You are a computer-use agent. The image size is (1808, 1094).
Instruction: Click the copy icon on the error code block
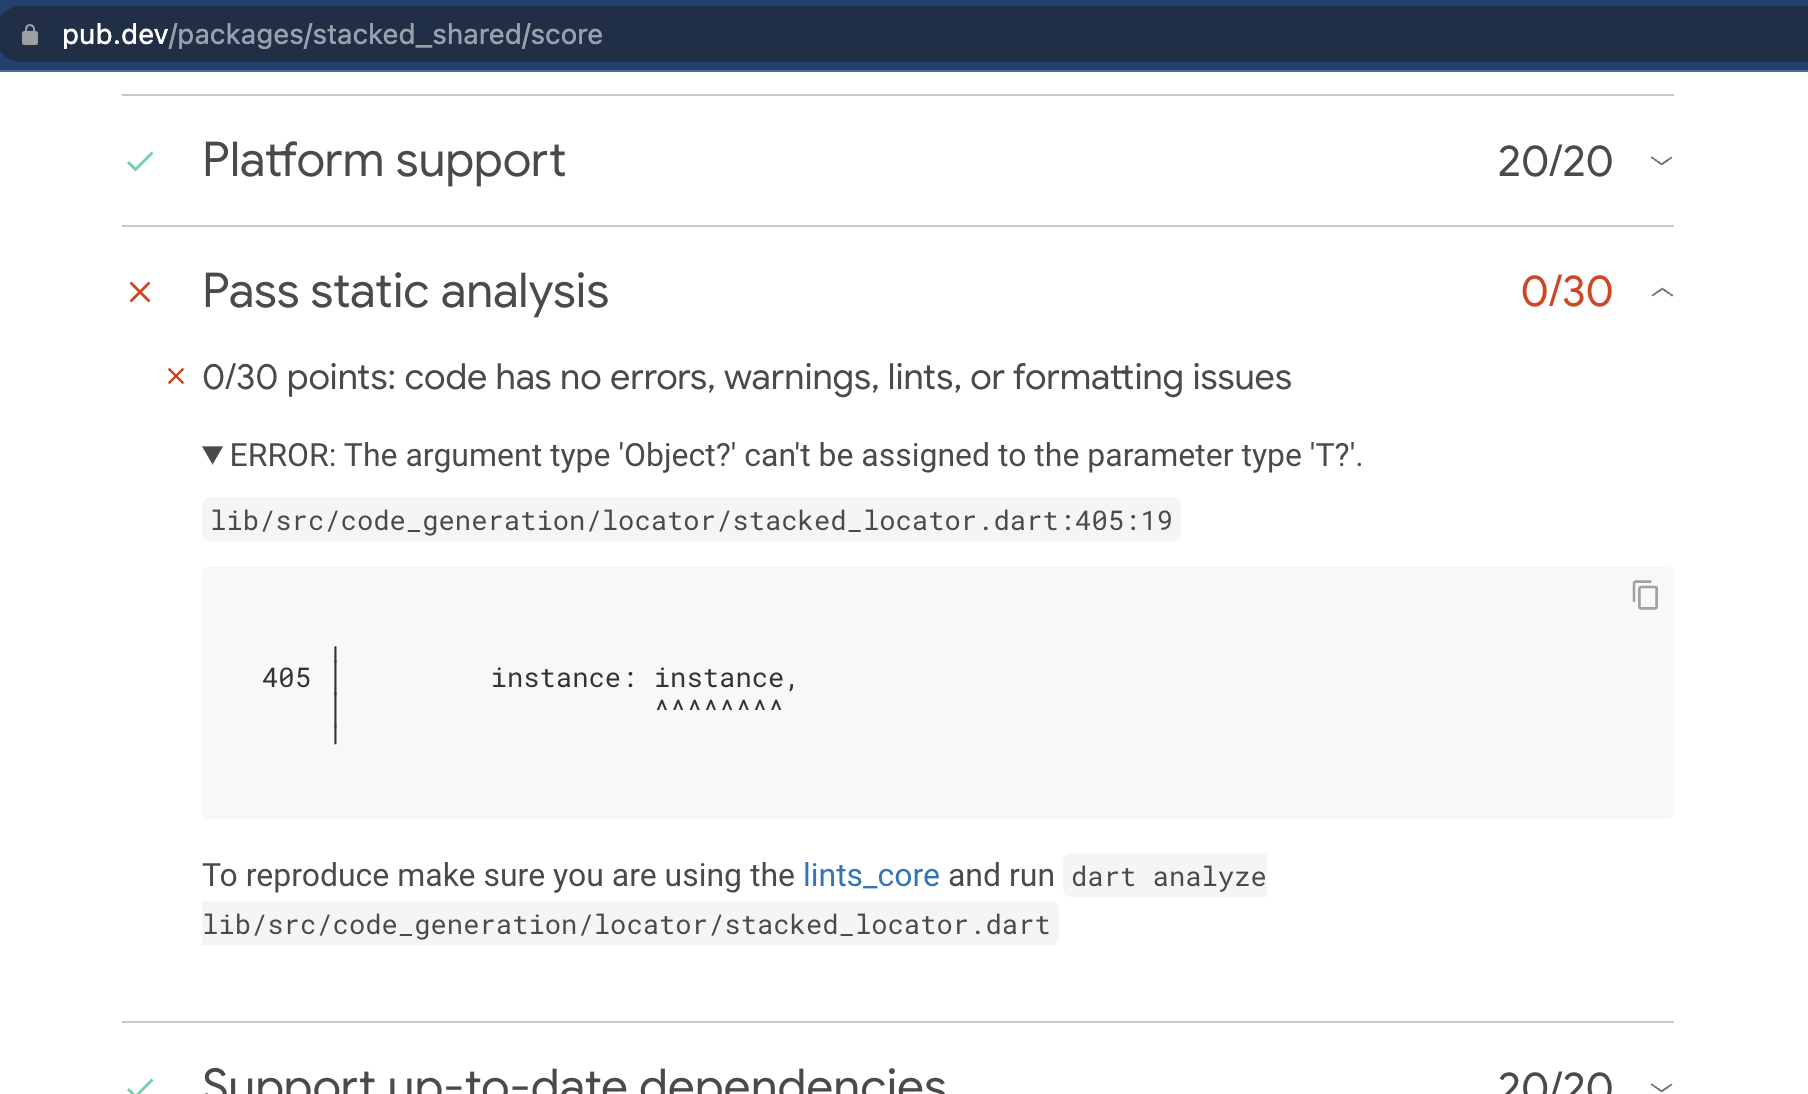point(1646,596)
